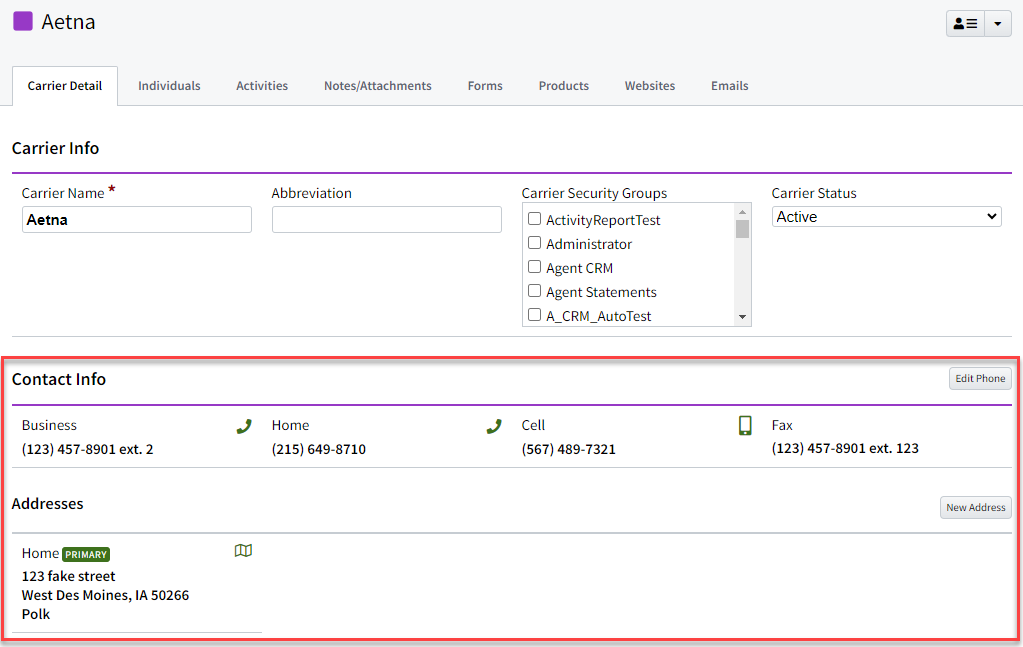
Task: Click the security groups scrollbar thumb
Action: click(x=742, y=229)
